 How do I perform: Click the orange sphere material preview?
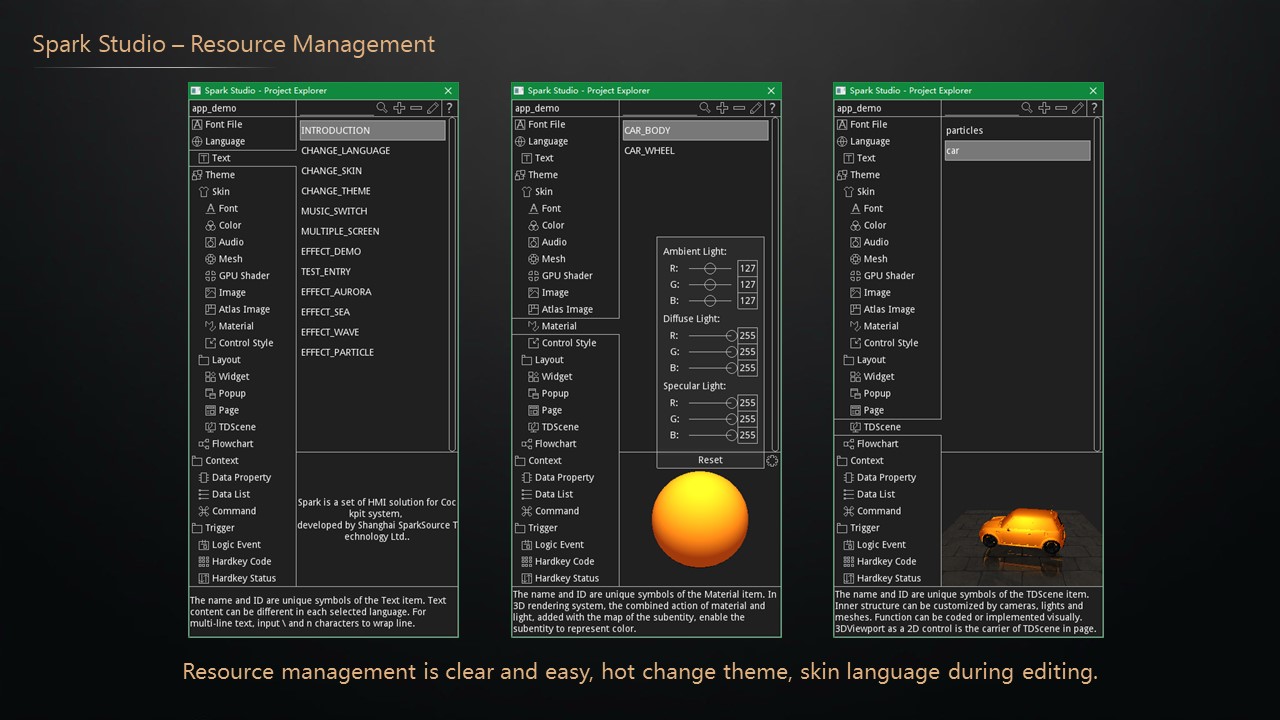click(x=700, y=520)
